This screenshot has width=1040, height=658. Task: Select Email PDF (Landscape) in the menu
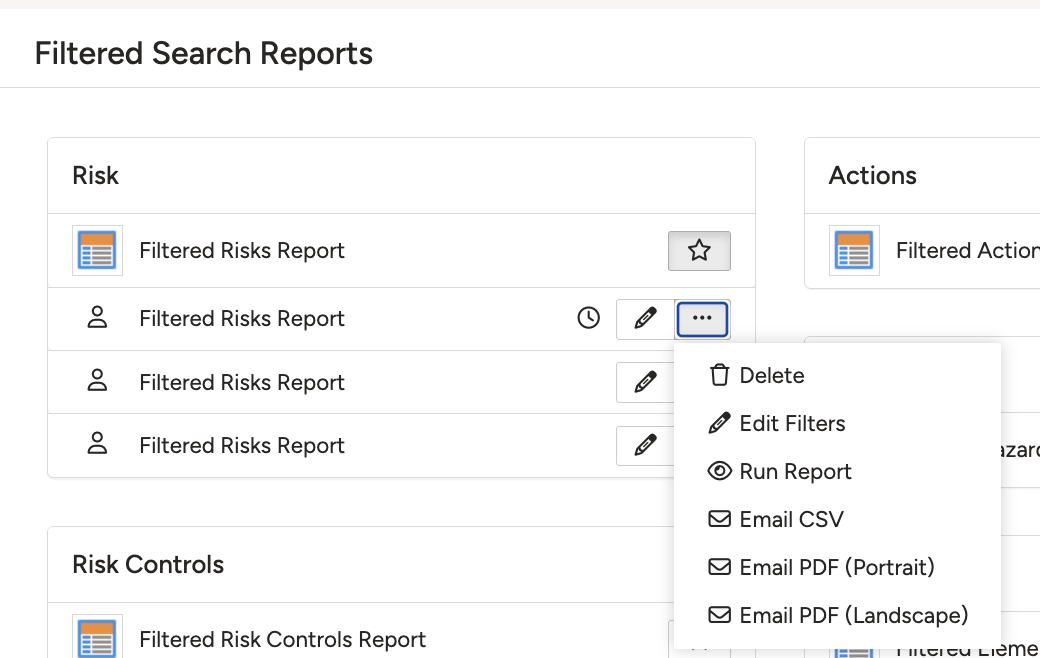(x=837, y=616)
